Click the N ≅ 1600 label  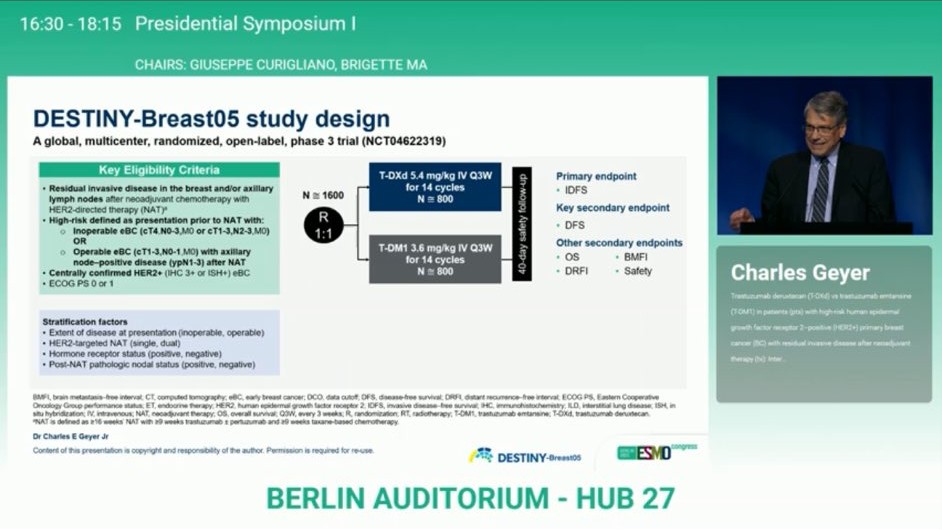[323, 194]
